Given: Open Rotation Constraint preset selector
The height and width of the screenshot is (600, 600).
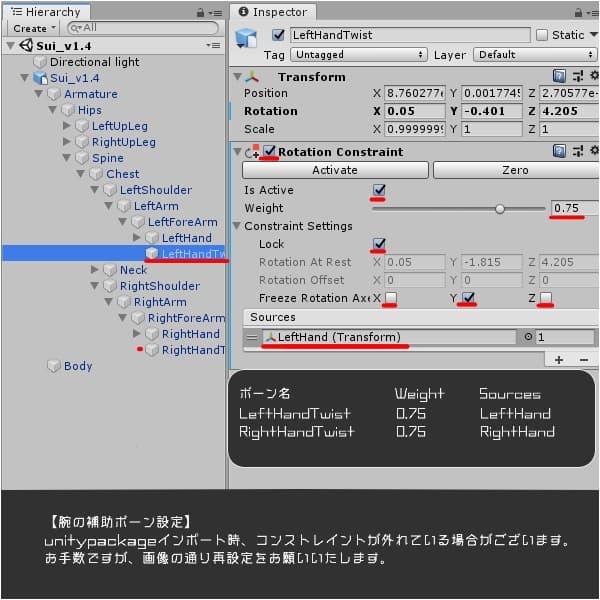Looking at the screenshot, I should tap(578, 151).
